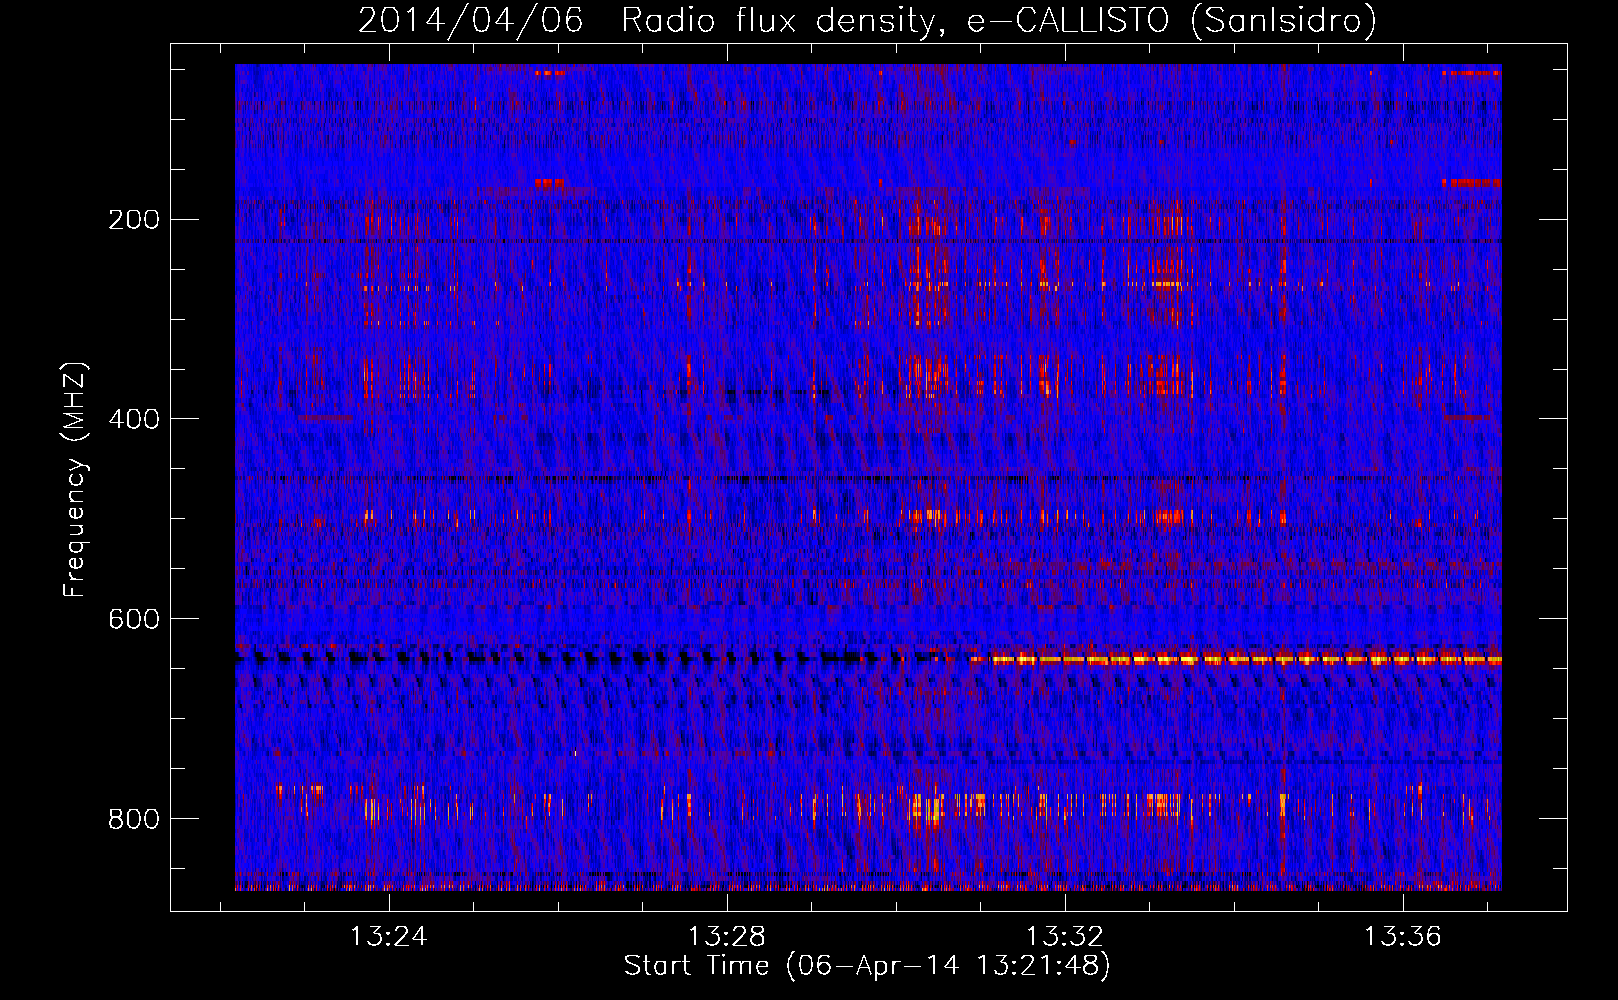The width and height of the screenshot is (1618, 1000).
Task: Click the 13:32 time tick label
Action: pyautogui.click(x=1065, y=936)
